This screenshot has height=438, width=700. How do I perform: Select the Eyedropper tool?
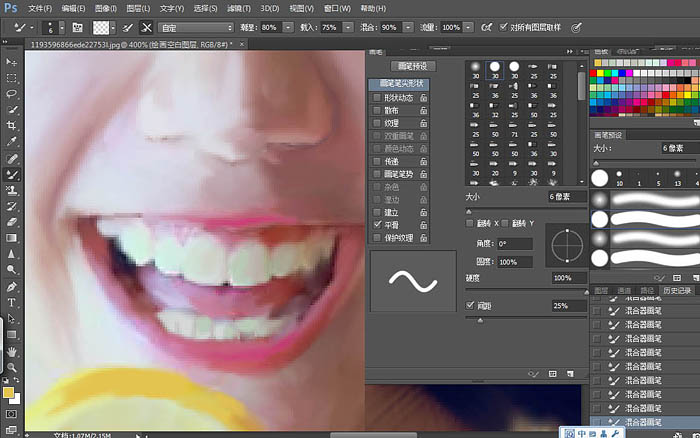coord(12,142)
